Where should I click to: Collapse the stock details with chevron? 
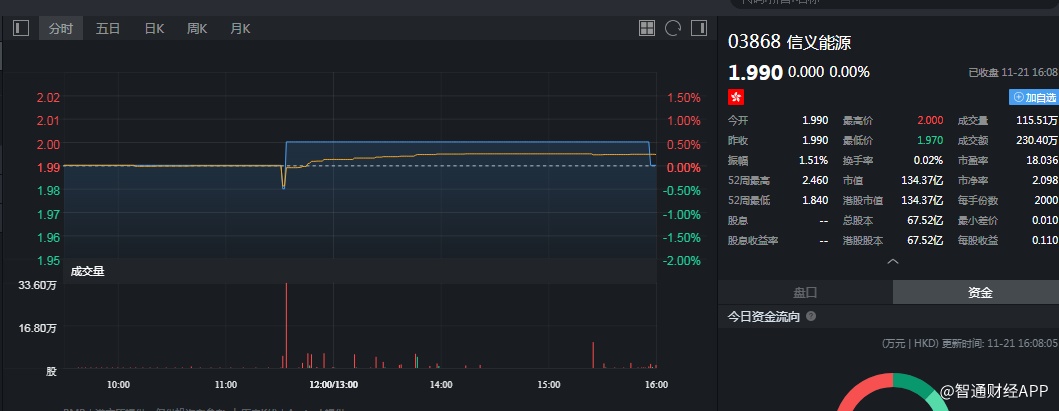[x=893, y=261]
